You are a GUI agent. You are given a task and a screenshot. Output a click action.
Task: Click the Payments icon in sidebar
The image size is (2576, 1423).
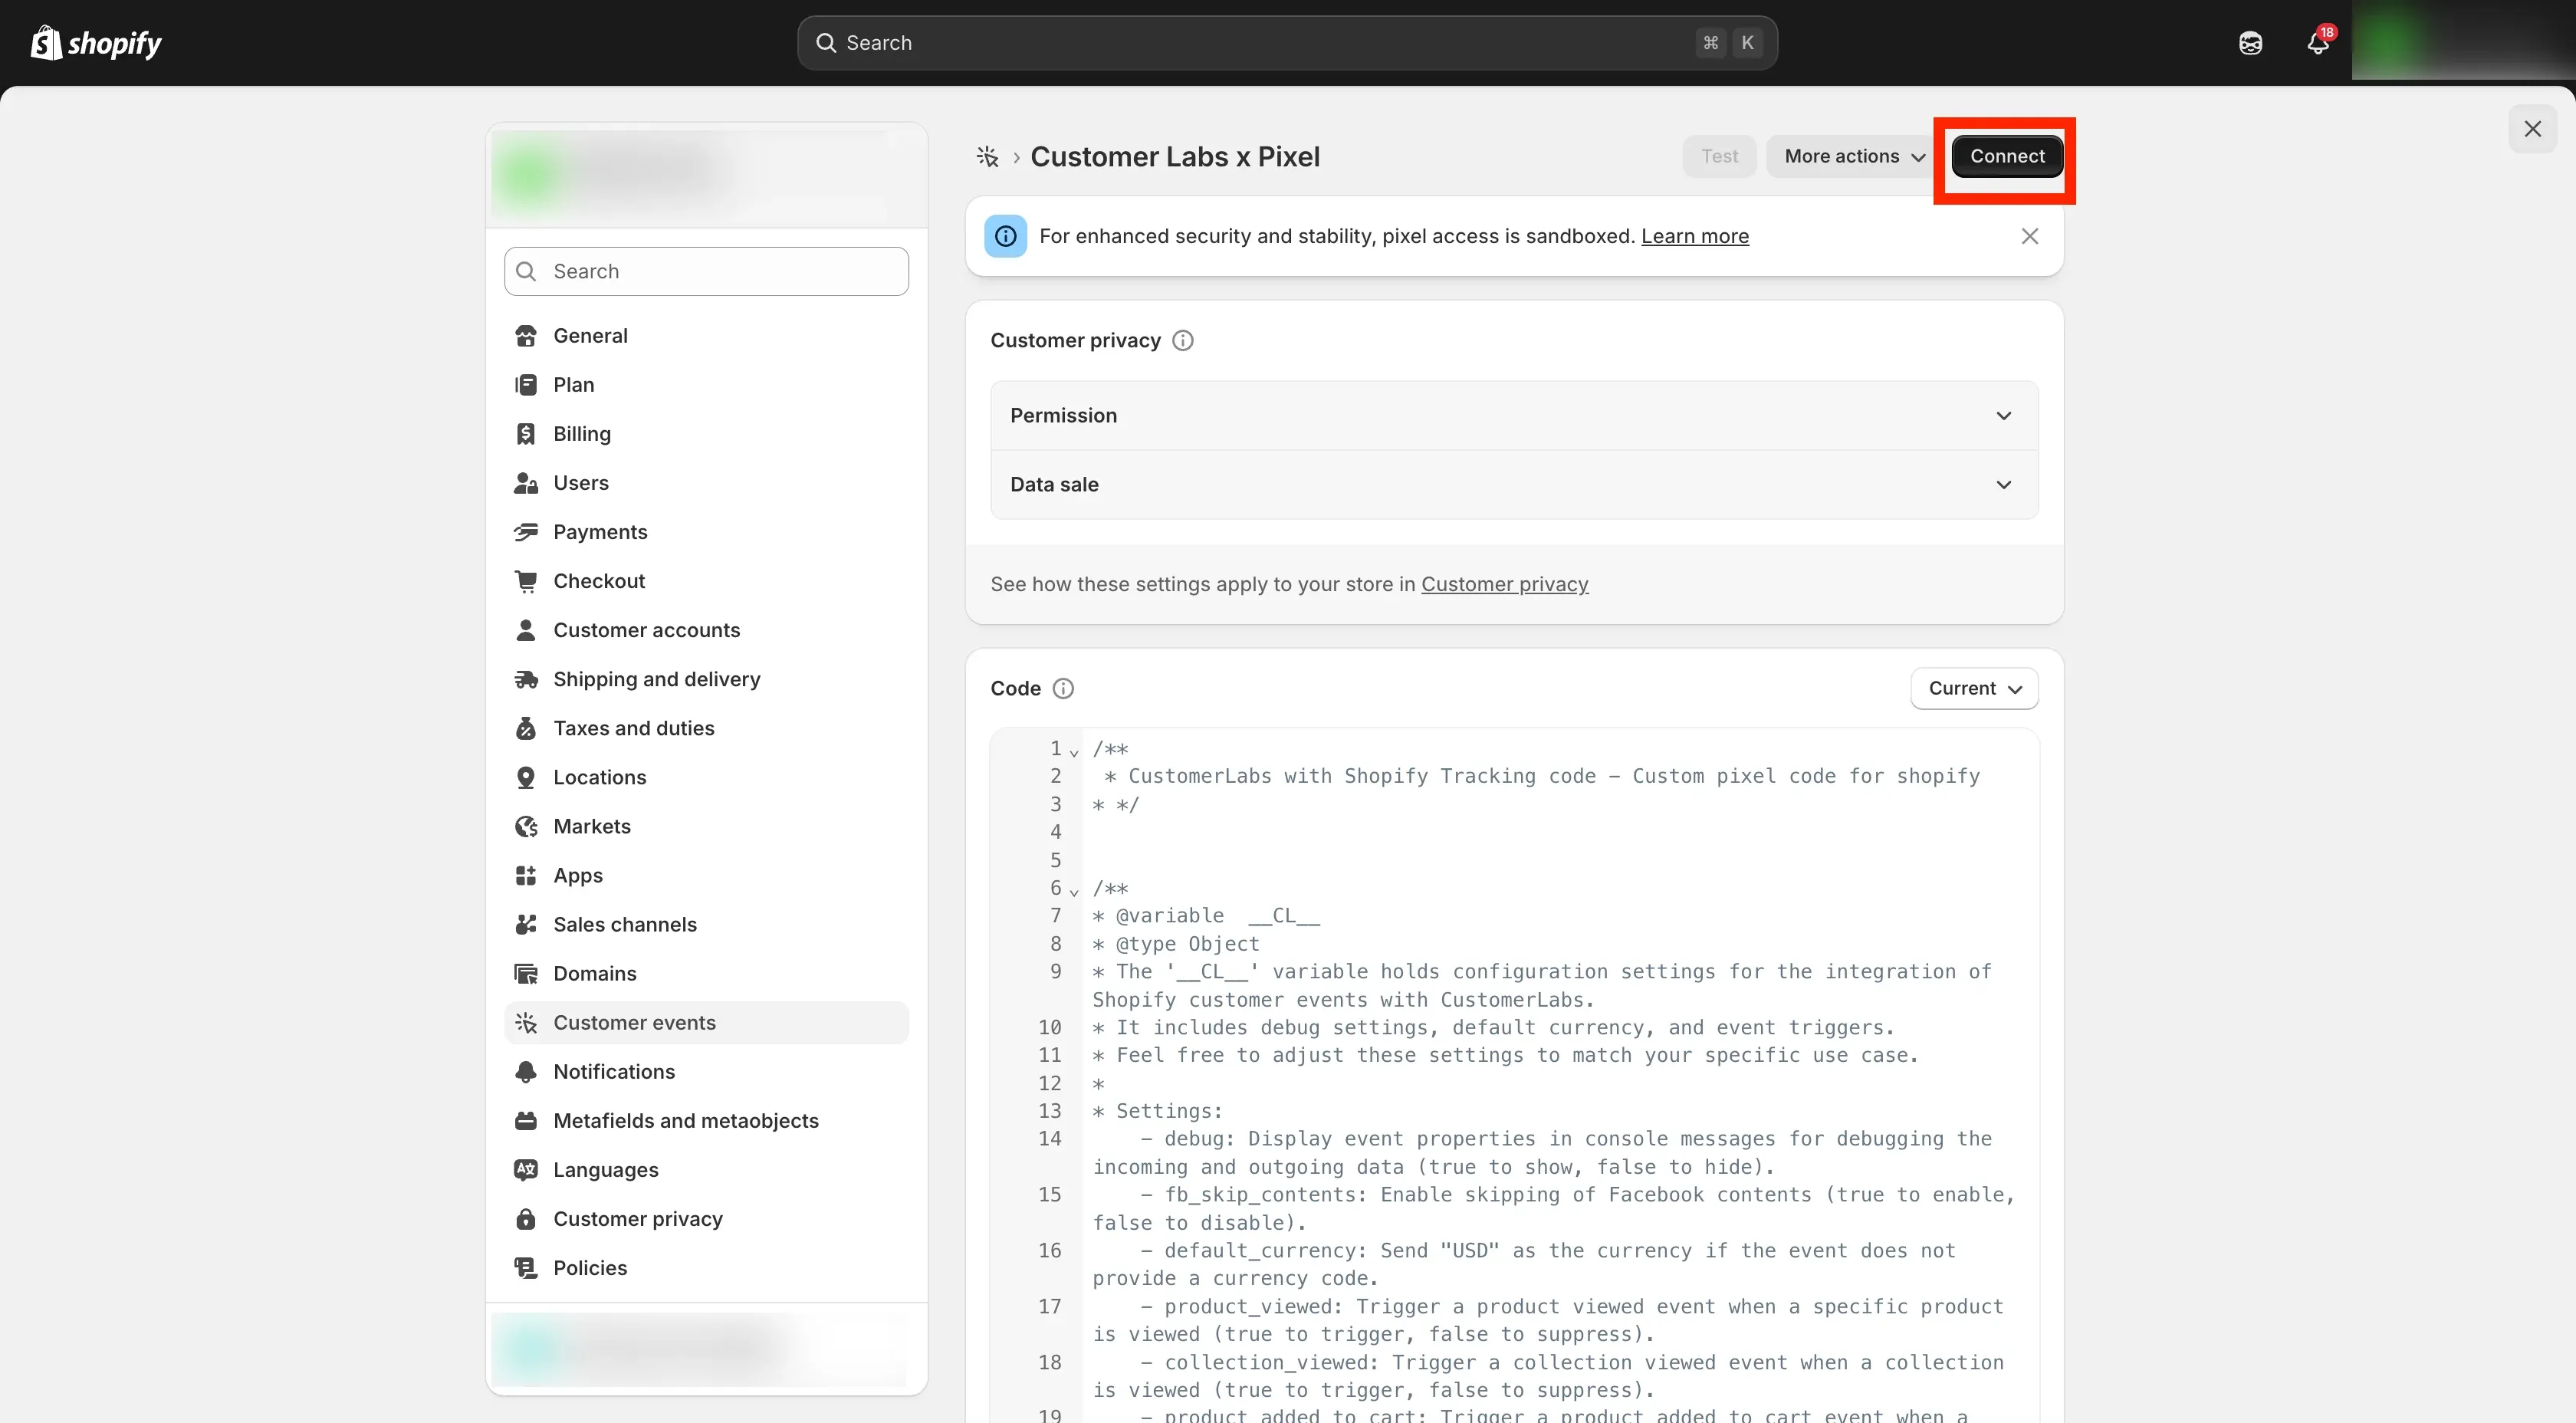tap(526, 532)
